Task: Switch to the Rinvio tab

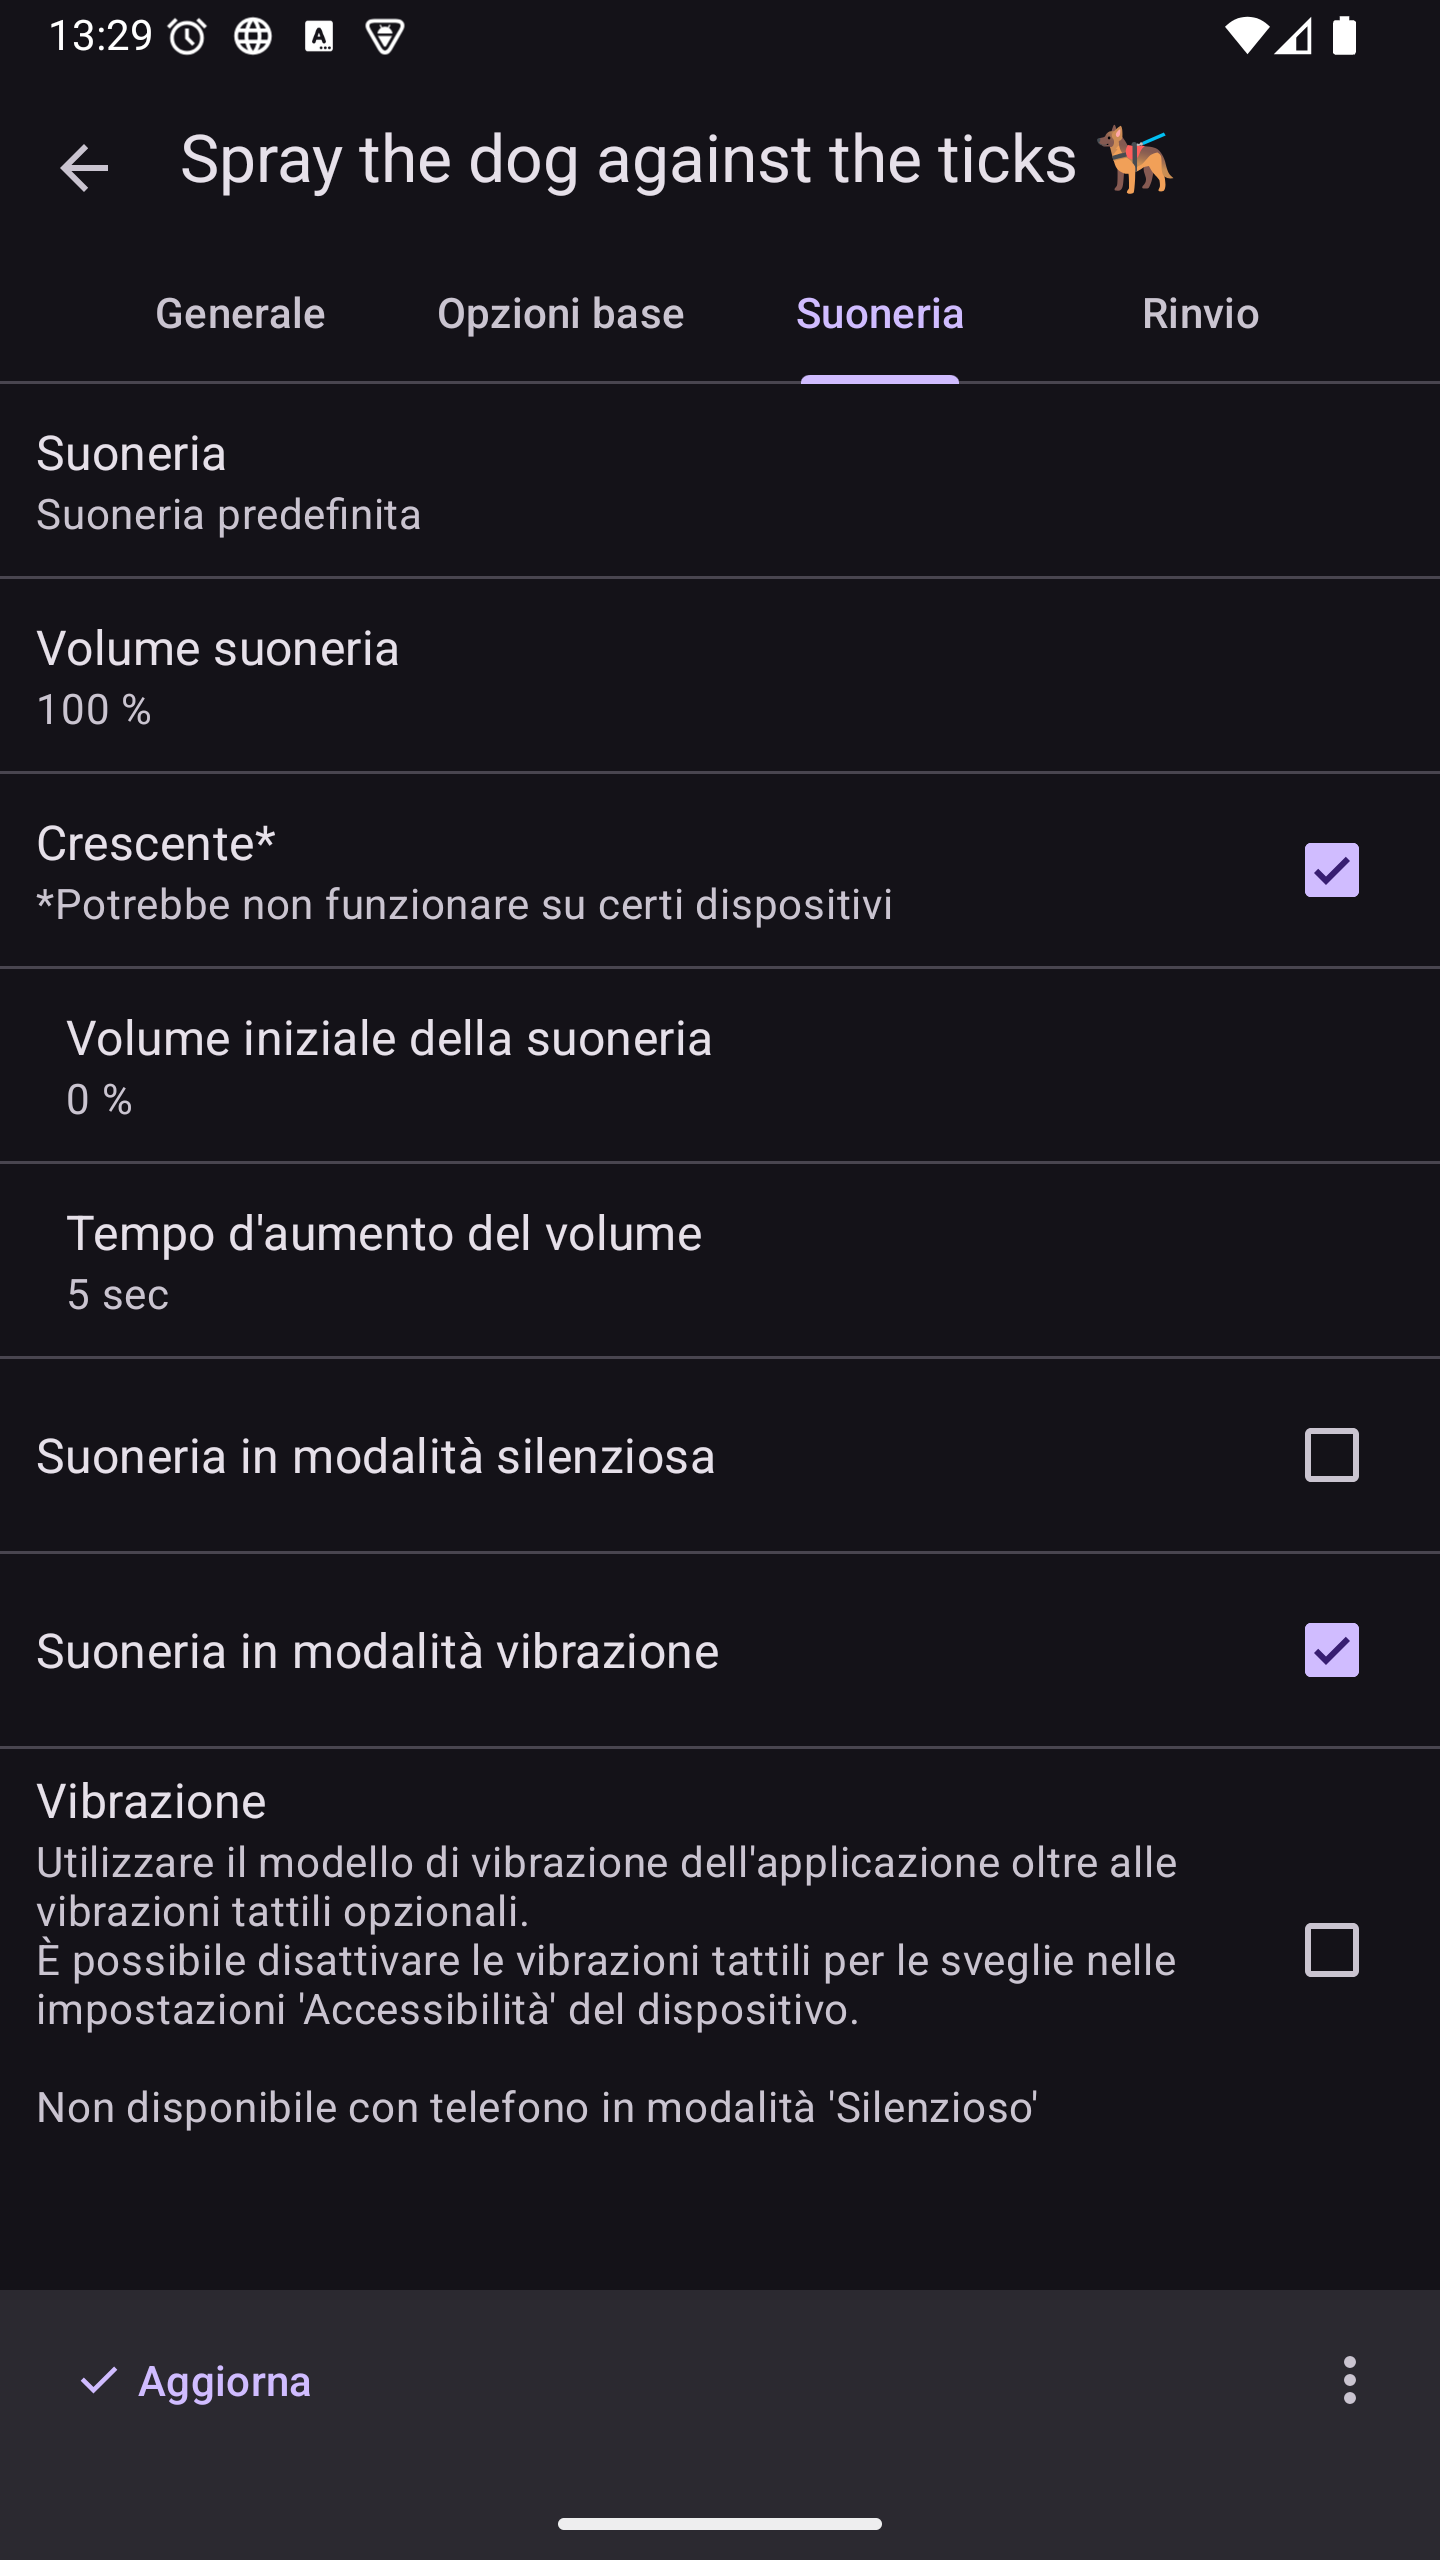Action: coord(1200,314)
